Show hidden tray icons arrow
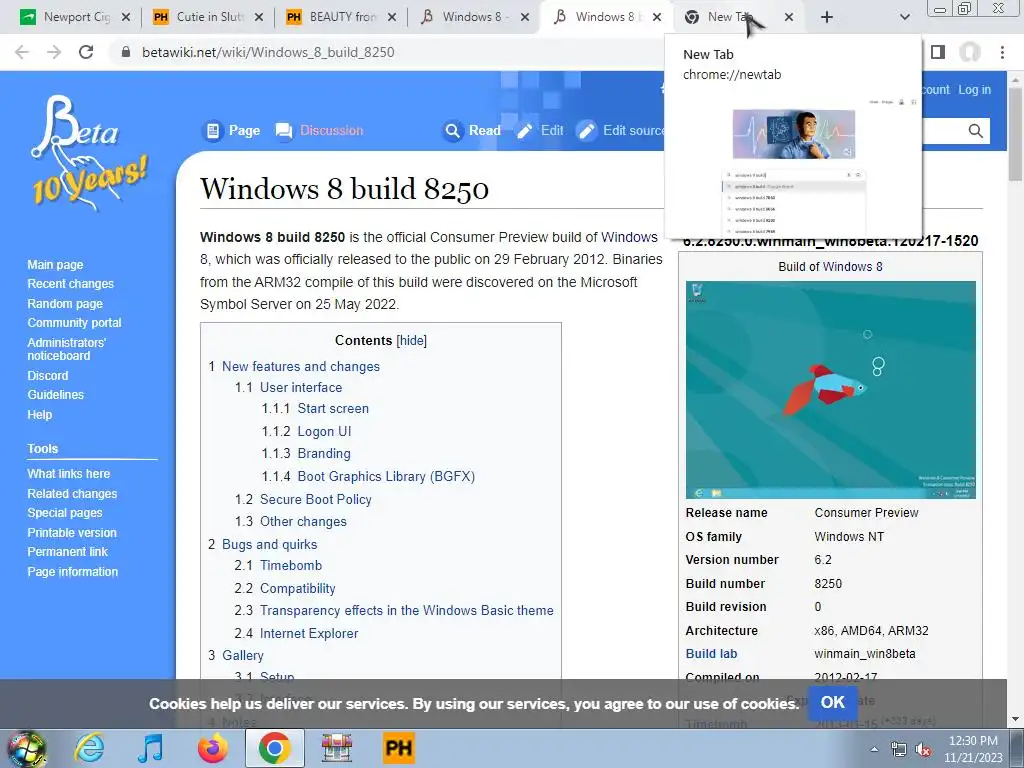This screenshot has width=1024, height=768. 874,749
